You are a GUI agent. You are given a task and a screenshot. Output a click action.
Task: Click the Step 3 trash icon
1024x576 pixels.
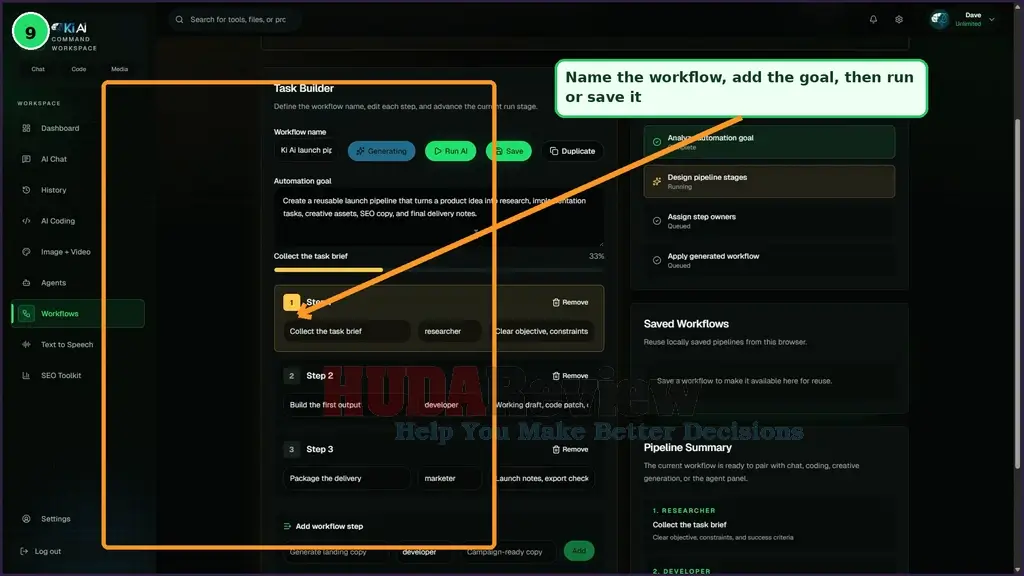point(556,449)
